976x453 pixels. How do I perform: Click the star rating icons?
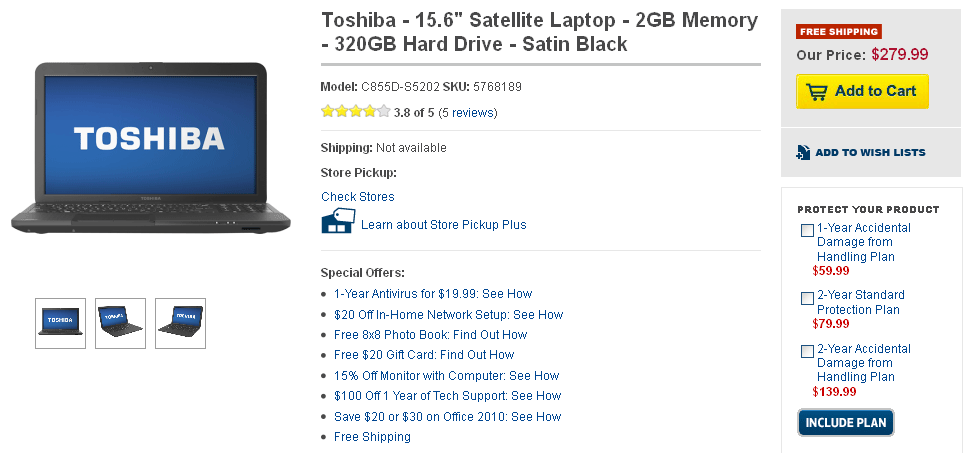(355, 112)
